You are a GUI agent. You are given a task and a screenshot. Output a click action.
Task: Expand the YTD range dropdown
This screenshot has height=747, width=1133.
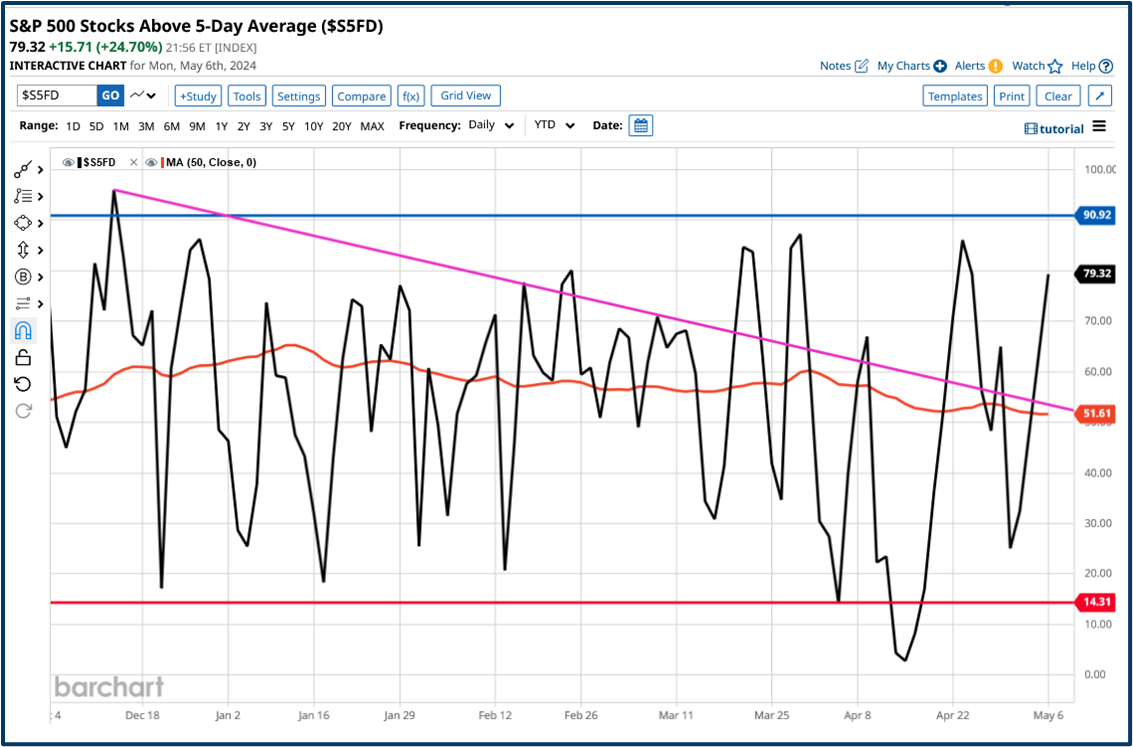point(551,125)
